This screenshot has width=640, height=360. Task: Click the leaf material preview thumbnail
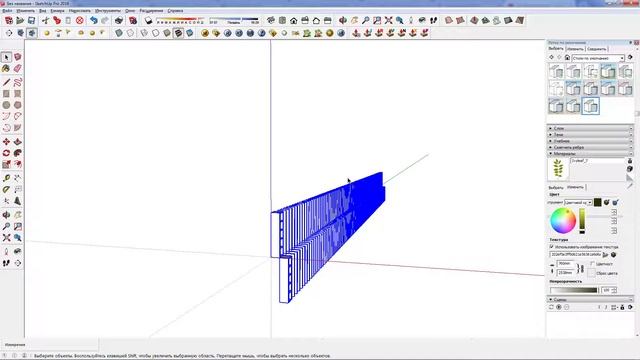558,169
